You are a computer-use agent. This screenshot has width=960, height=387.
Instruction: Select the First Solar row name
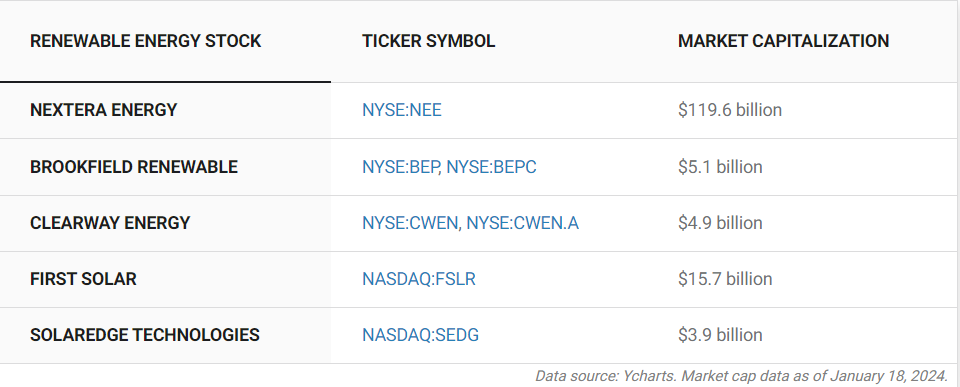pos(83,279)
